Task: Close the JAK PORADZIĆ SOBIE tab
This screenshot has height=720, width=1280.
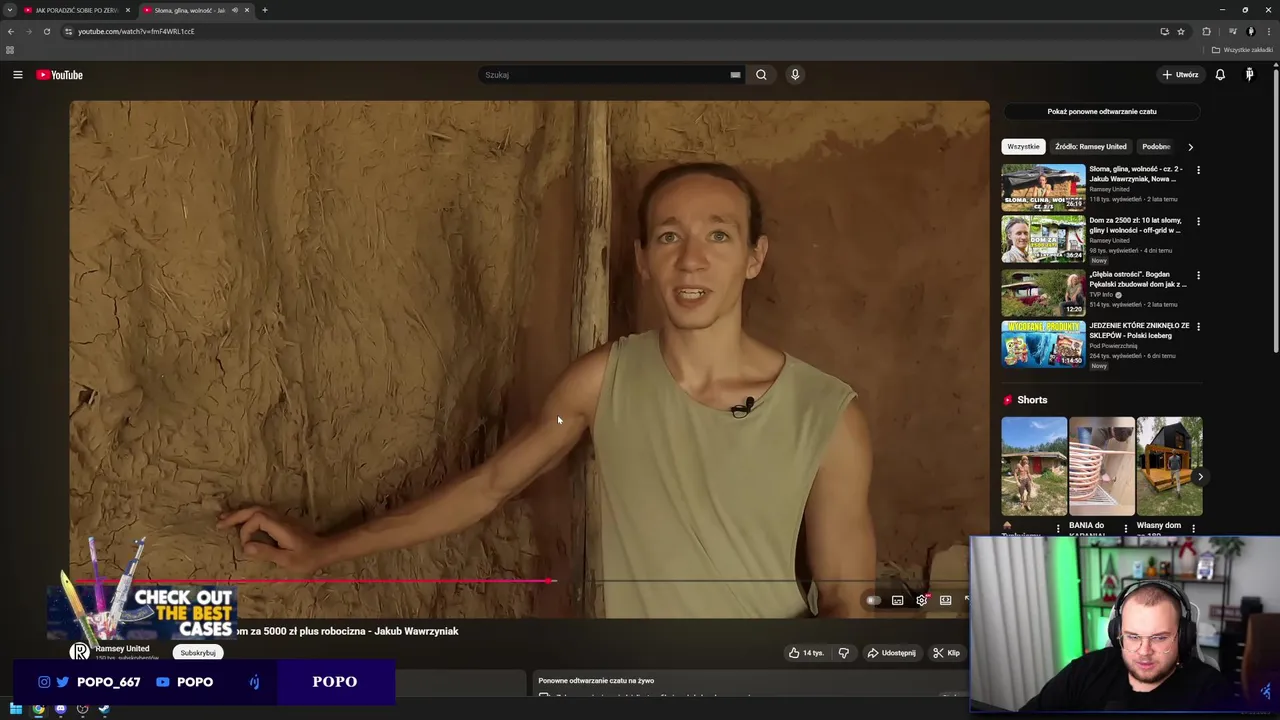Action: click(128, 10)
